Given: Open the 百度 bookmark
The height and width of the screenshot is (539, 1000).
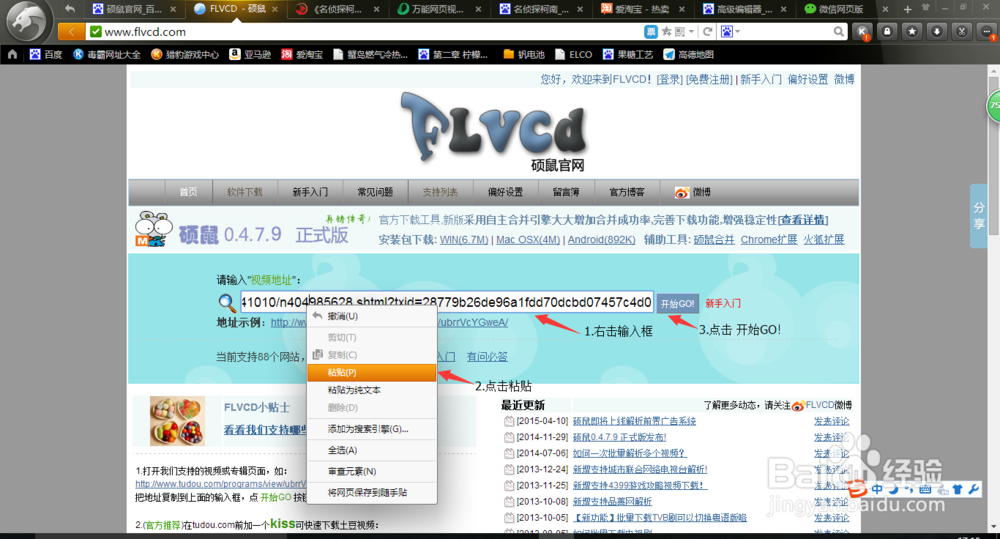Looking at the screenshot, I should tap(46, 54).
